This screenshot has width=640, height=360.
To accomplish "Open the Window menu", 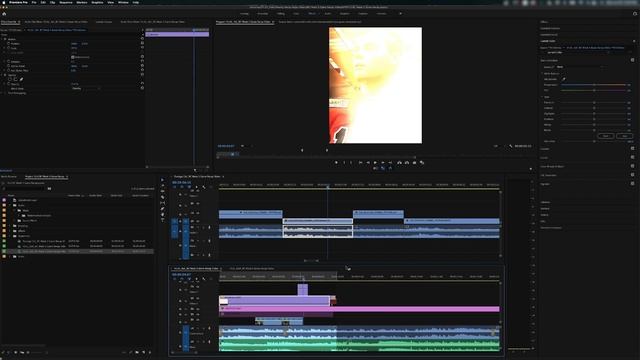I will click(123, 2).
